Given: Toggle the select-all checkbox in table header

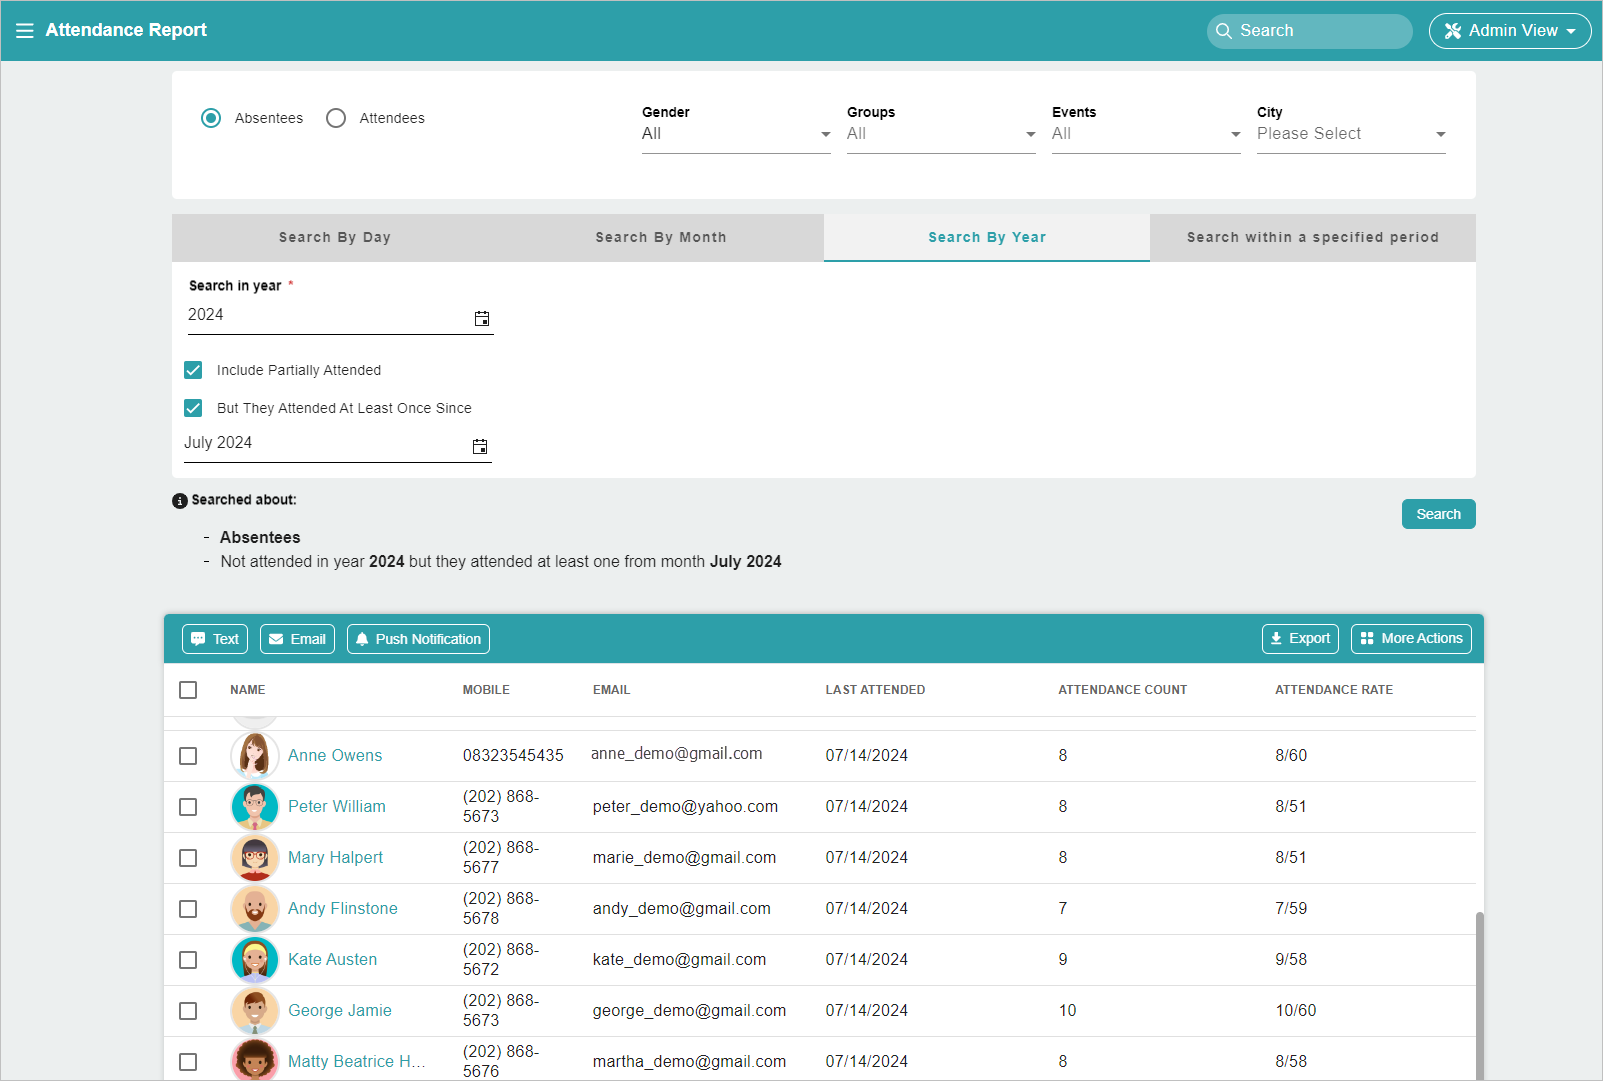Looking at the screenshot, I should [x=188, y=690].
